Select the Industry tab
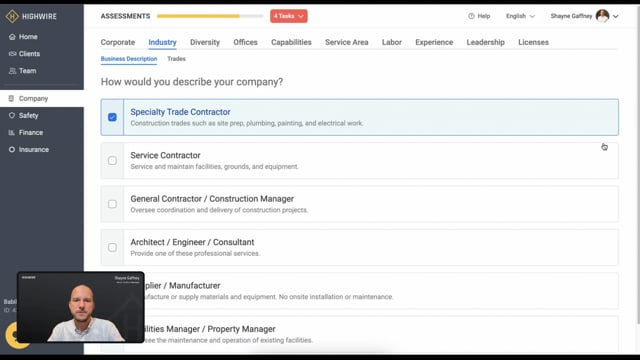Image resolution: width=640 pixels, height=360 pixels. tap(162, 42)
